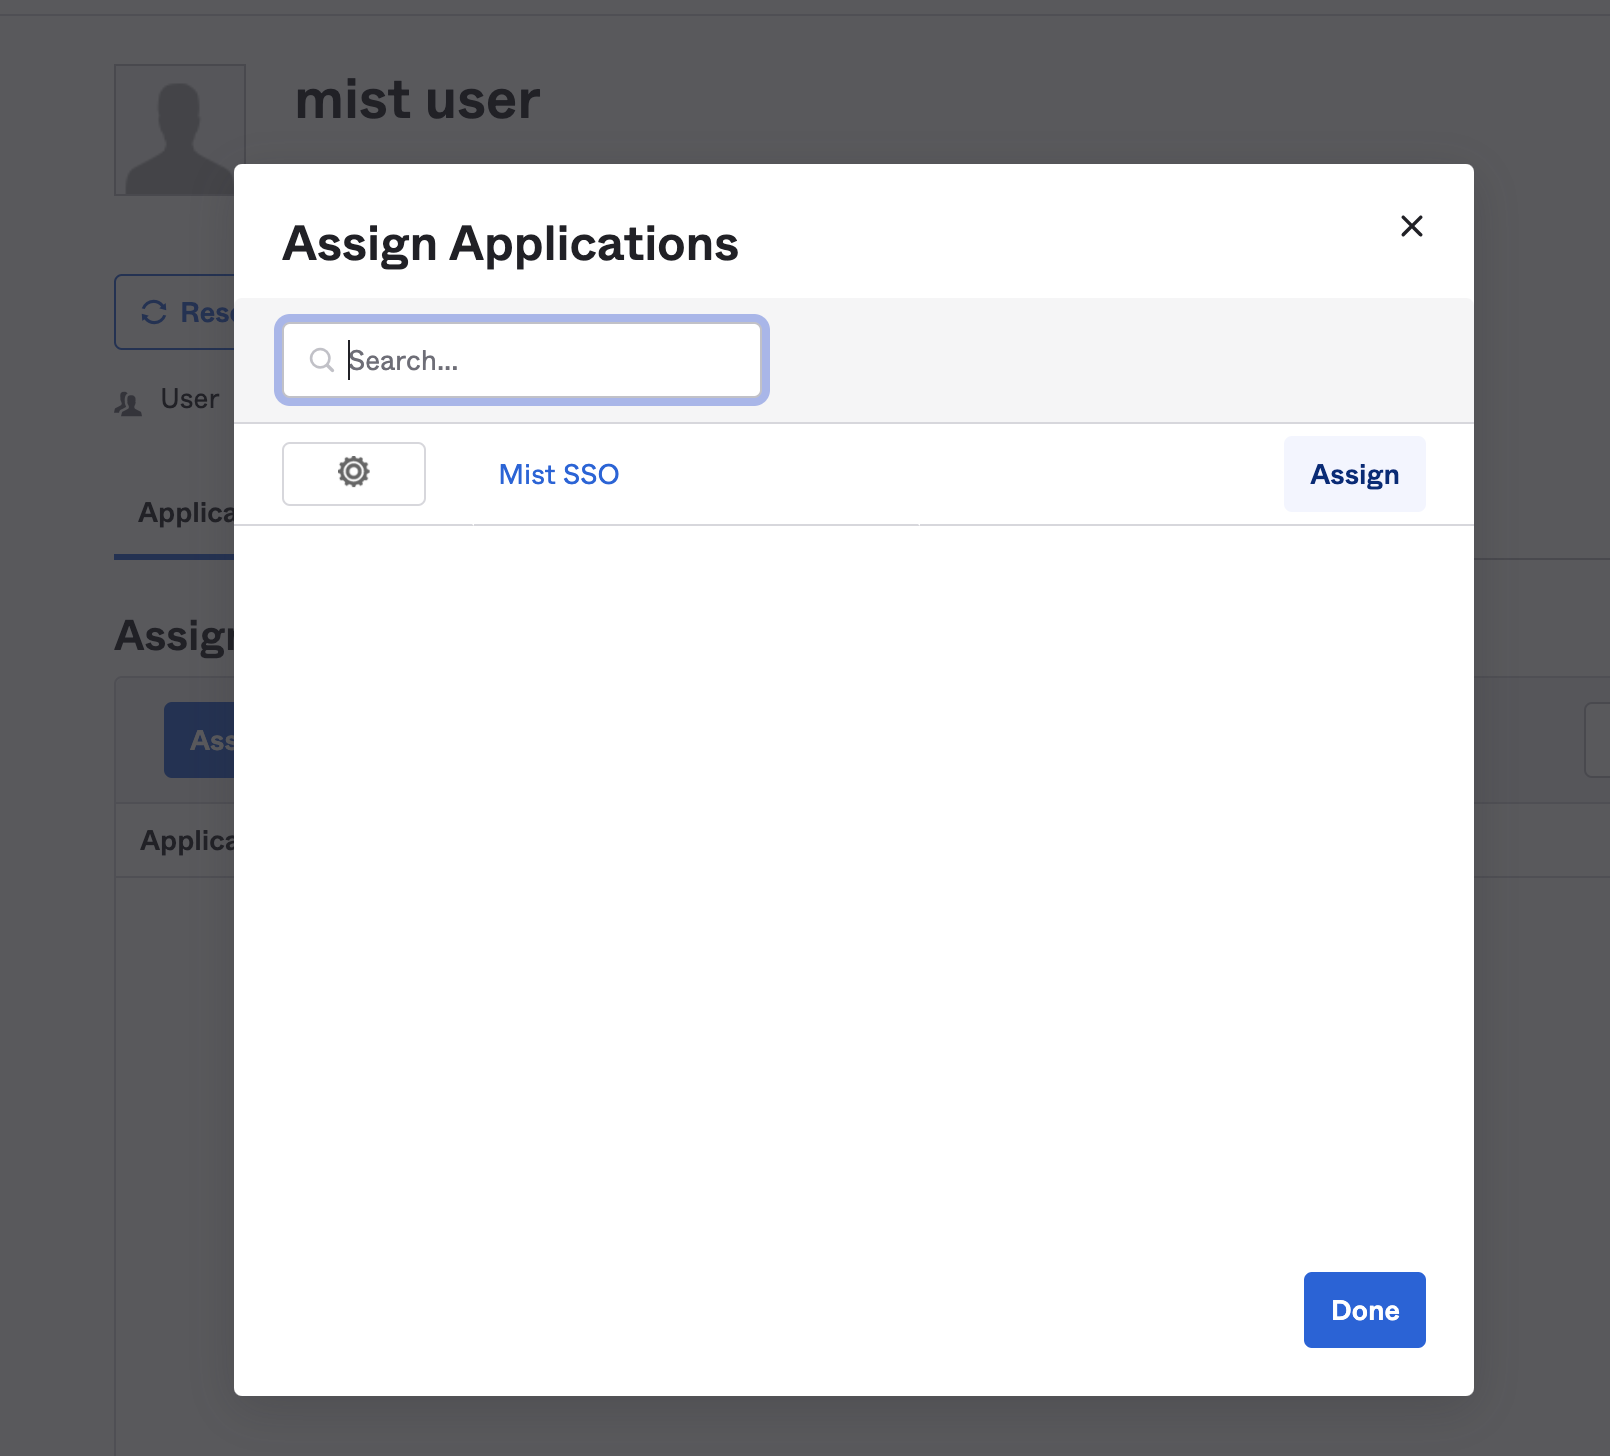Click the "mist user" name heading
Viewport: 1610px width, 1456px height.
tap(417, 100)
